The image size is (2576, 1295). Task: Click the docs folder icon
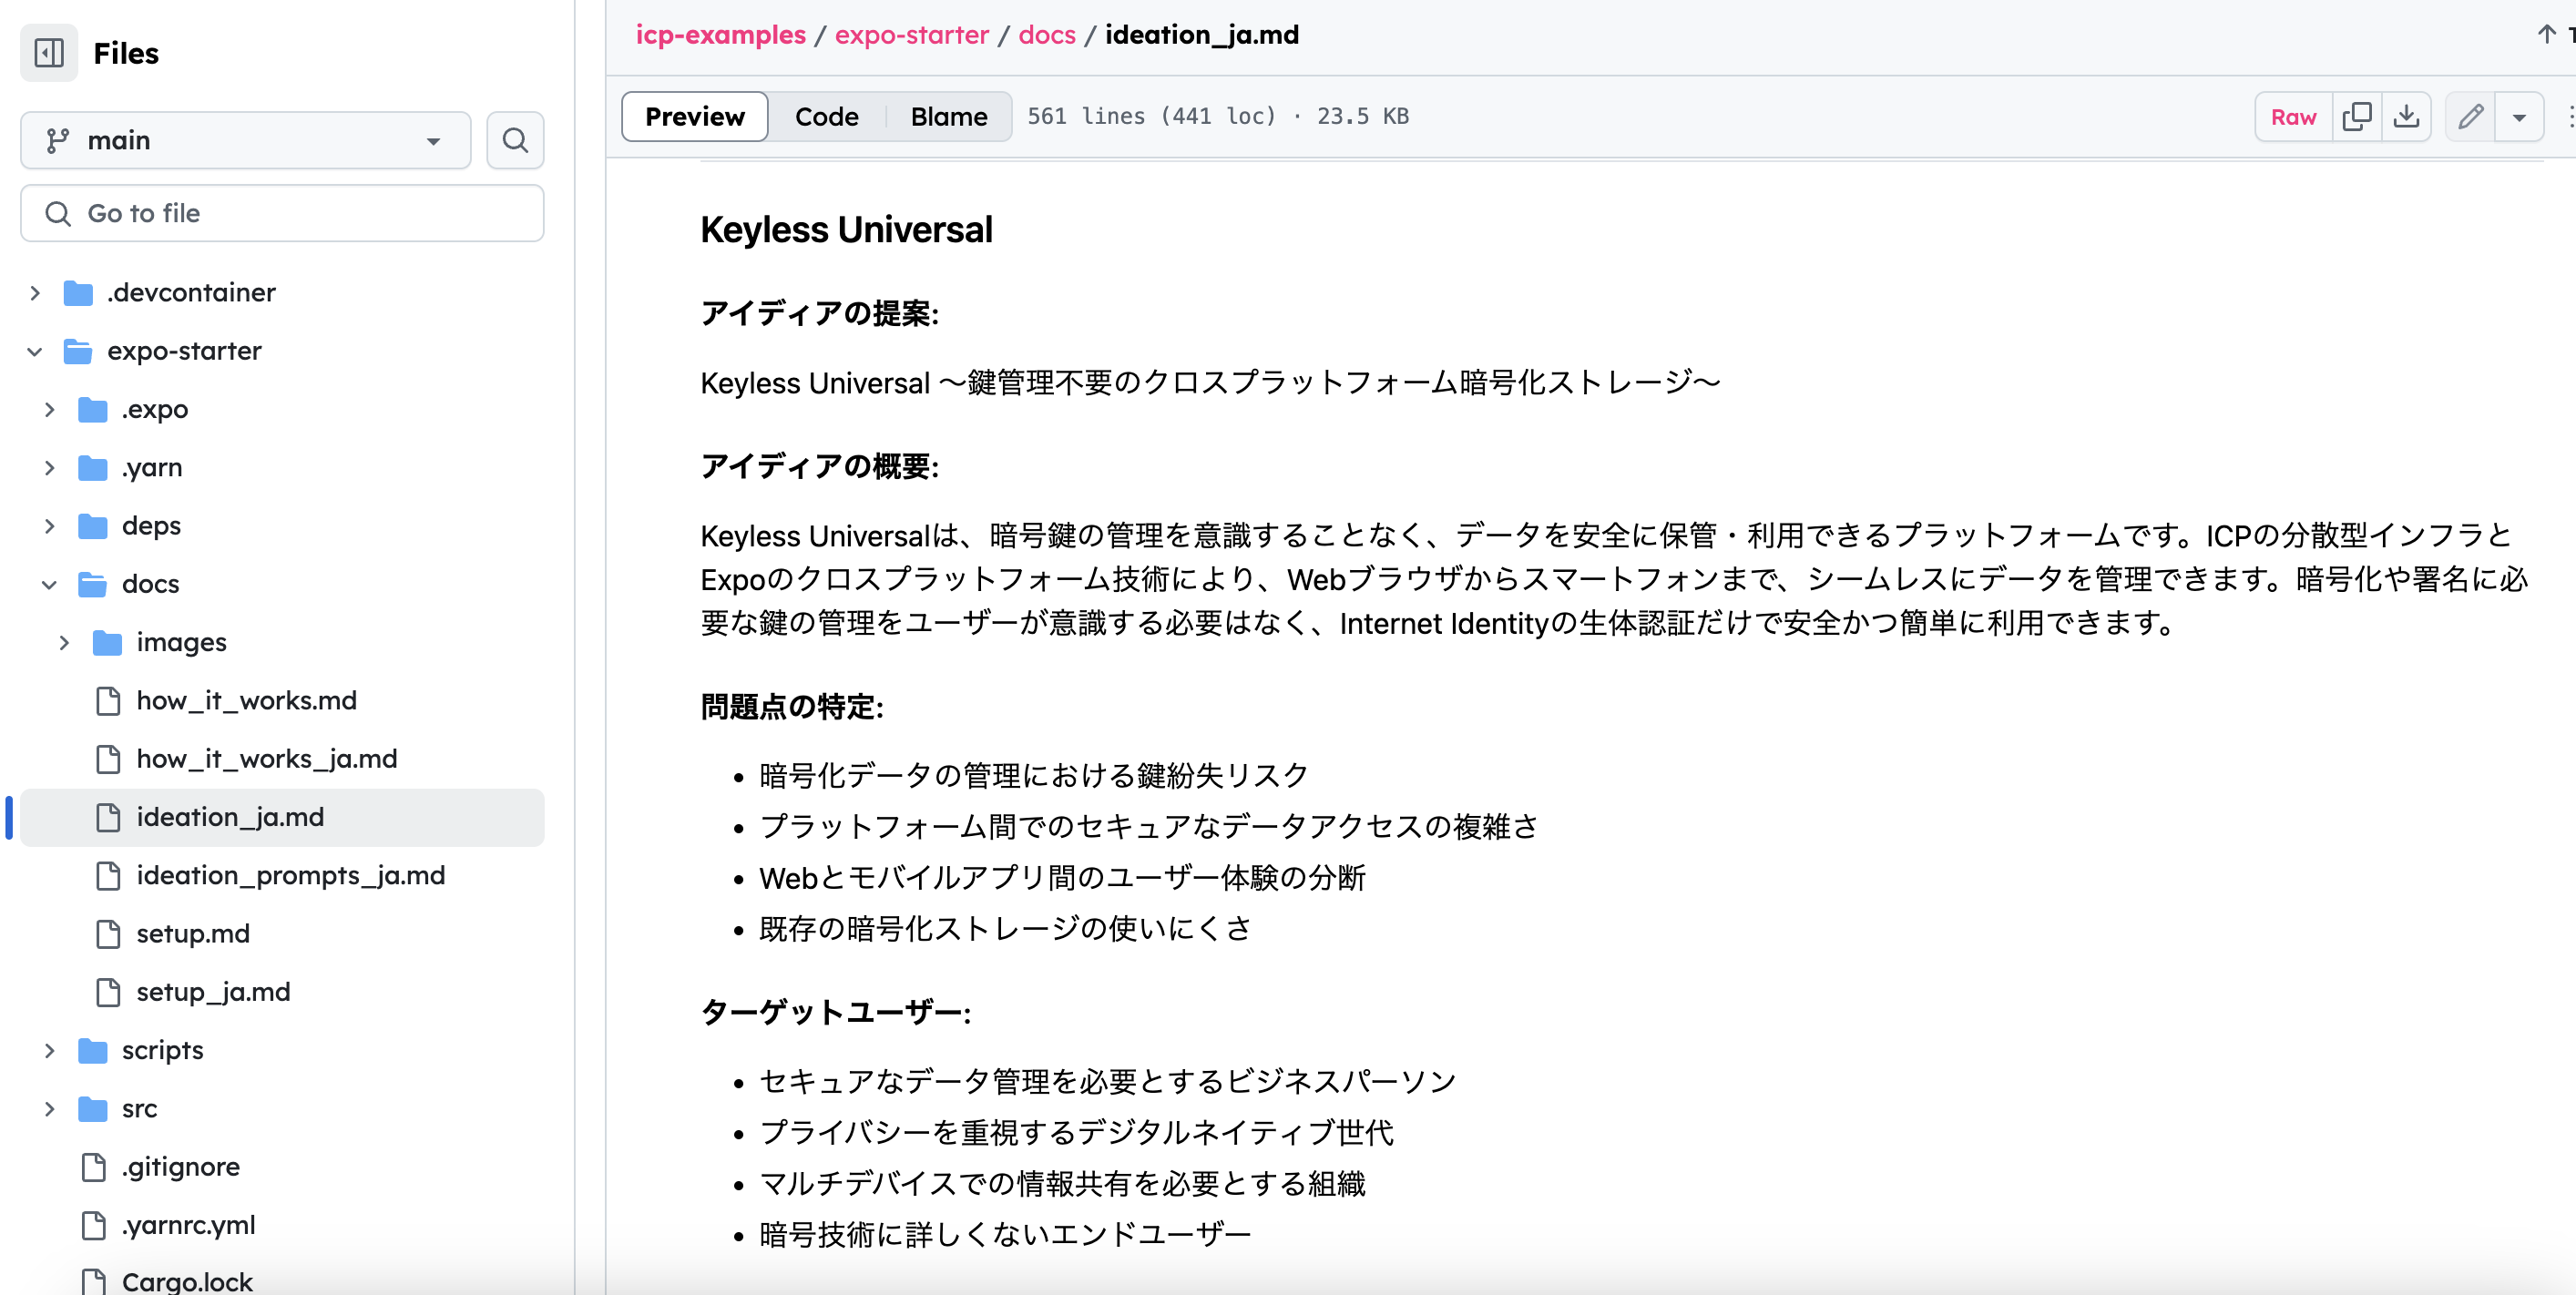click(91, 584)
